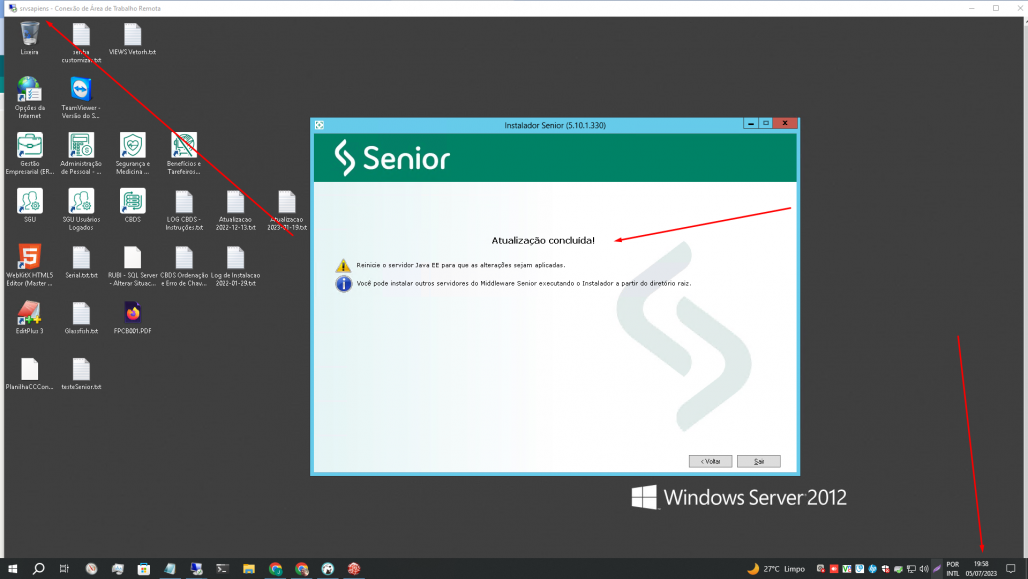This screenshot has height=579, width=1028.
Task: Select RUBI - SQL Server file
Action: pos(132,266)
